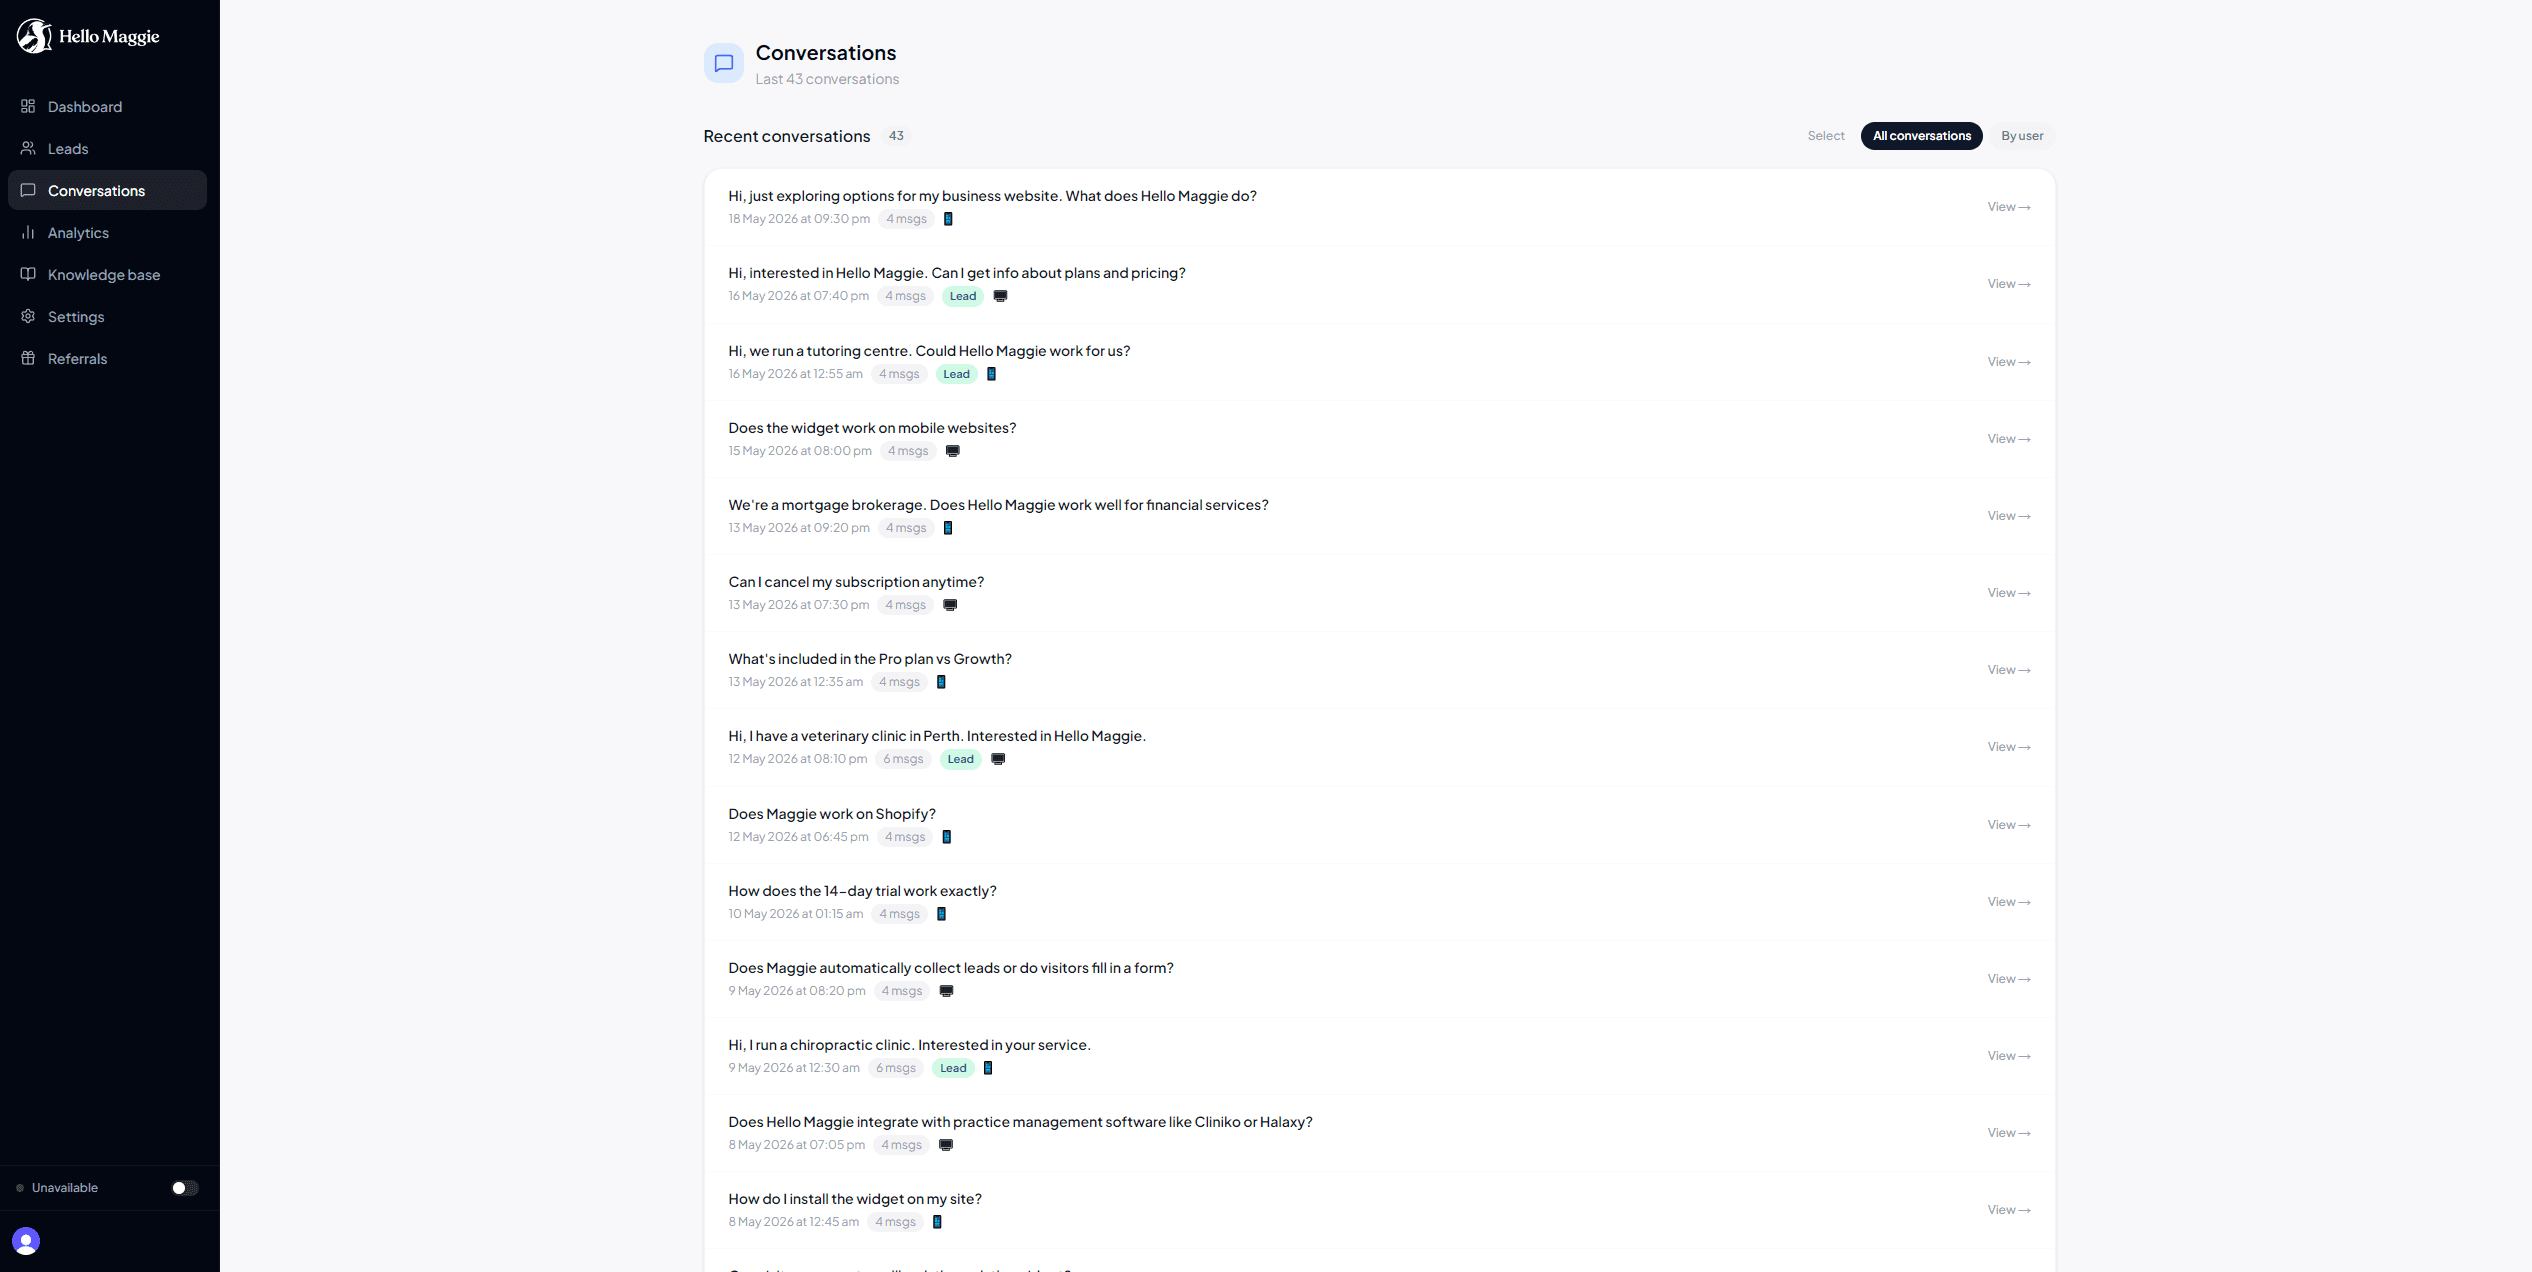Click desktop icon on mobile websites conversation
Viewport: 2532px width, 1272px height.
tap(953, 451)
